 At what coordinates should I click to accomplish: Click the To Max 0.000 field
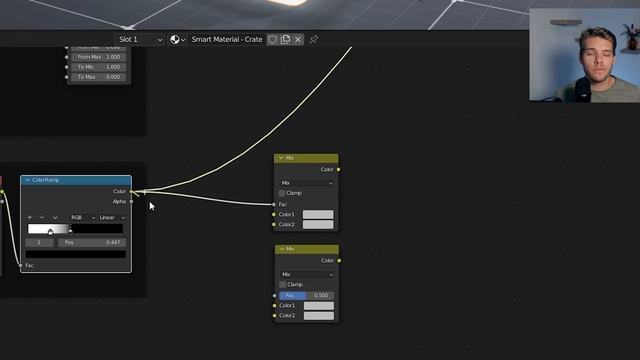99,77
